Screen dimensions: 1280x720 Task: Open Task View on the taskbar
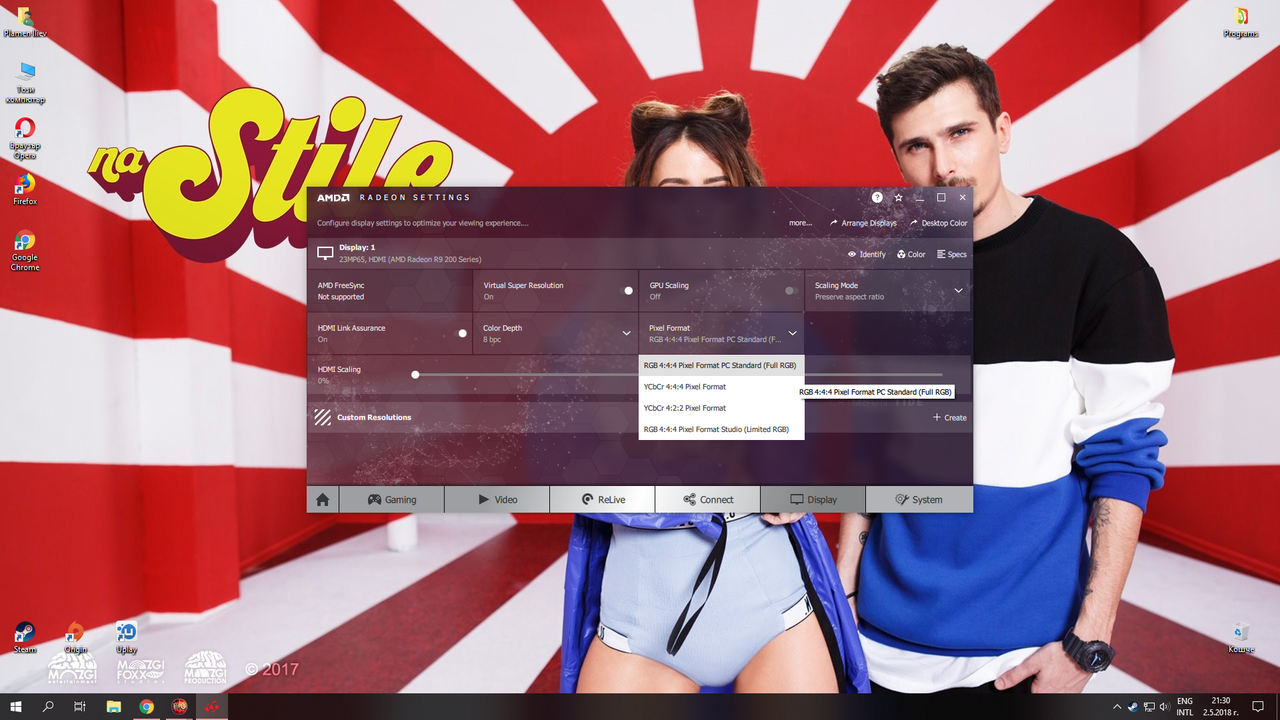pos(80,706)
